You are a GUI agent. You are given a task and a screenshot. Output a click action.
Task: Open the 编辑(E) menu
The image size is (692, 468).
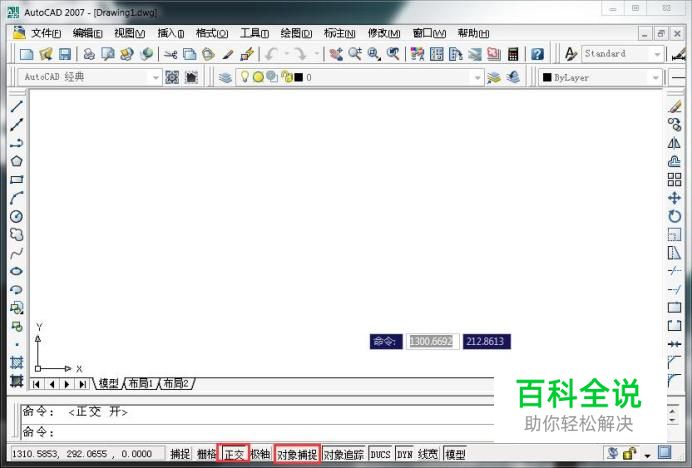(87, 33)
